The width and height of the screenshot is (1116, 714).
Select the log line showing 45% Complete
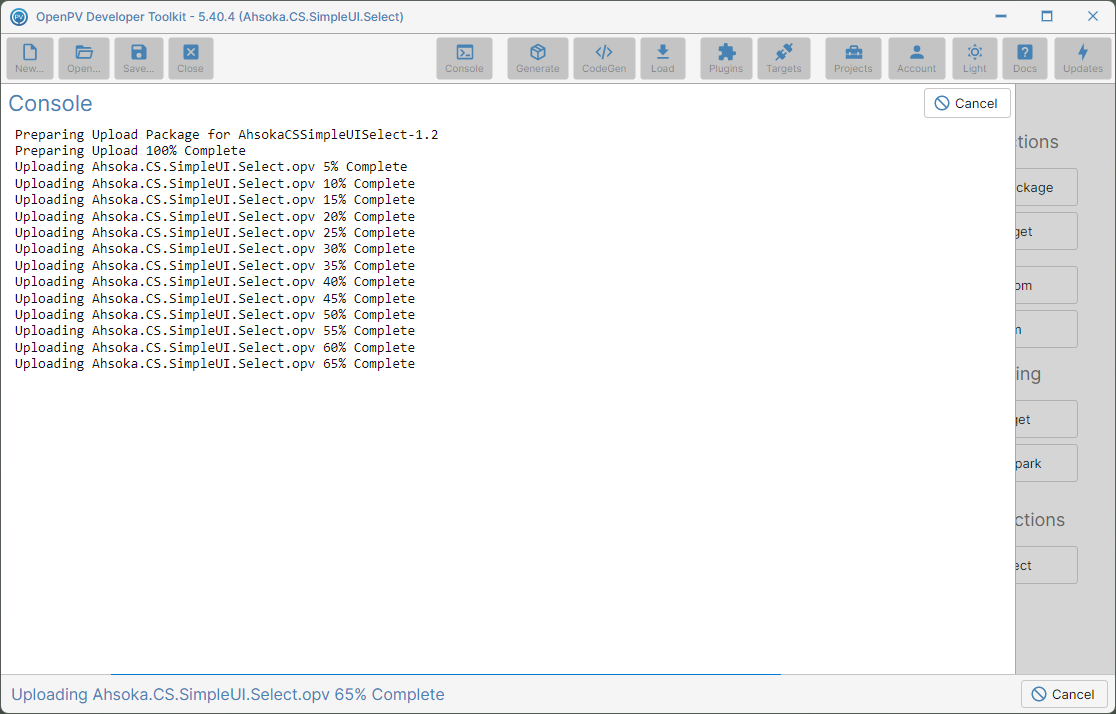click(215, 298)
